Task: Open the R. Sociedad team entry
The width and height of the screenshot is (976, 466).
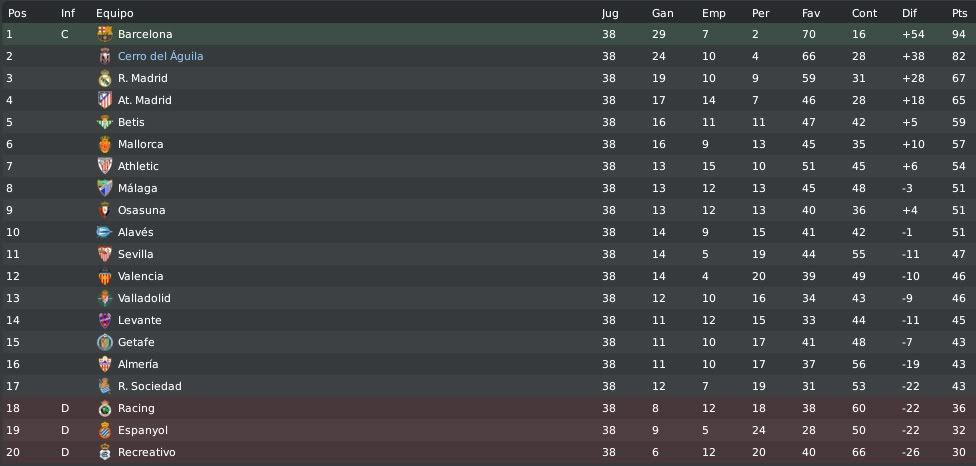Action: point(149,386)
